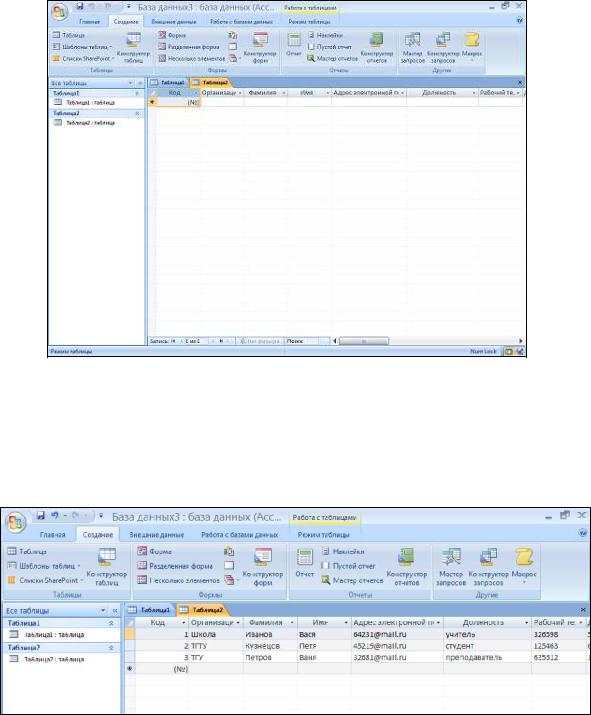The image size is (591, 715).
Task: Close Таблица2 document via X in records window
Action: coord(583,610)
